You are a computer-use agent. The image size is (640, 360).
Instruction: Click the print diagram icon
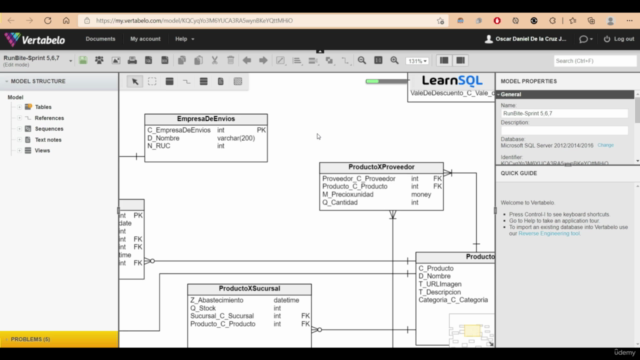(132, 60)
